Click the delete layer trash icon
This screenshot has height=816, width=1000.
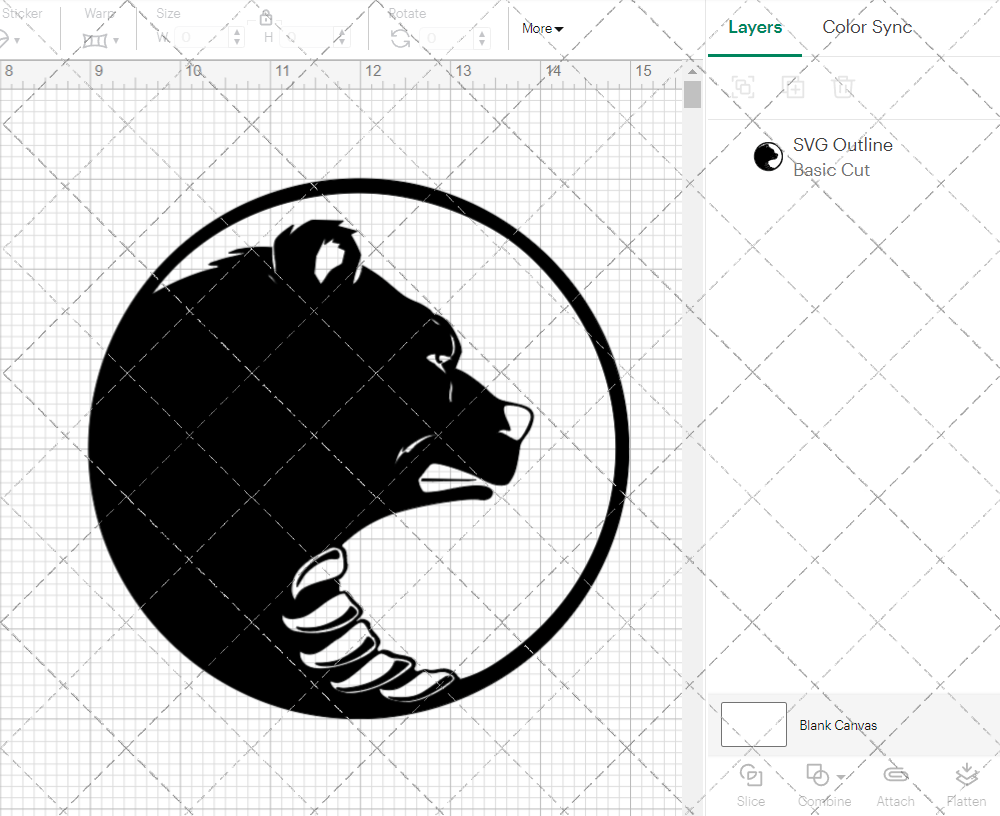click(x=844, y=87)
